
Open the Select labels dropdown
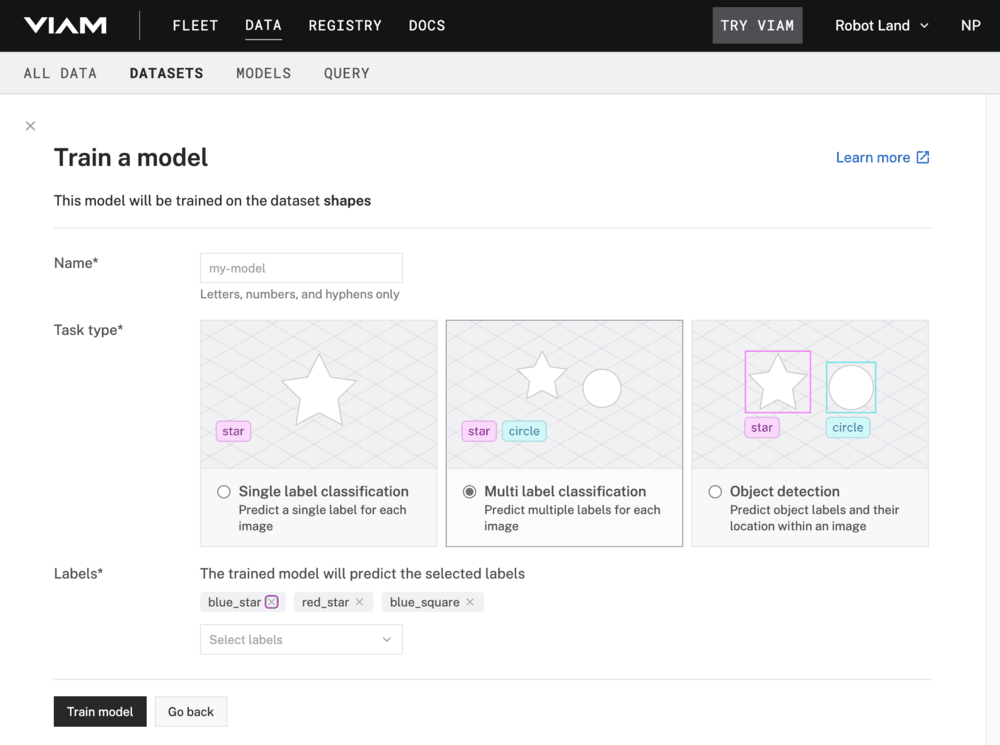coord(301,640)
